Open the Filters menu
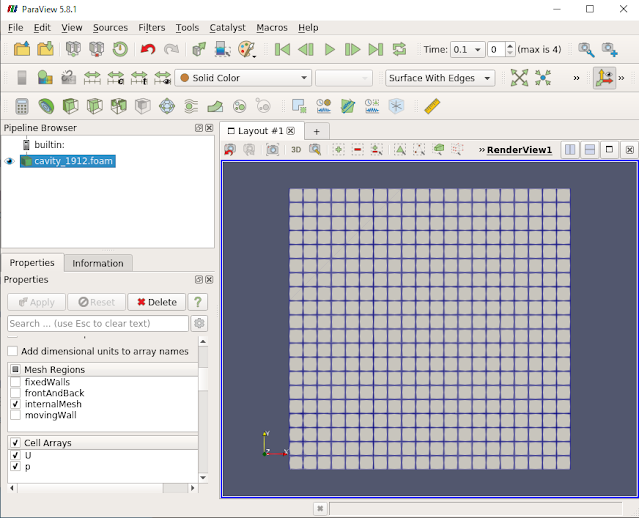 (x=152, y=27)
